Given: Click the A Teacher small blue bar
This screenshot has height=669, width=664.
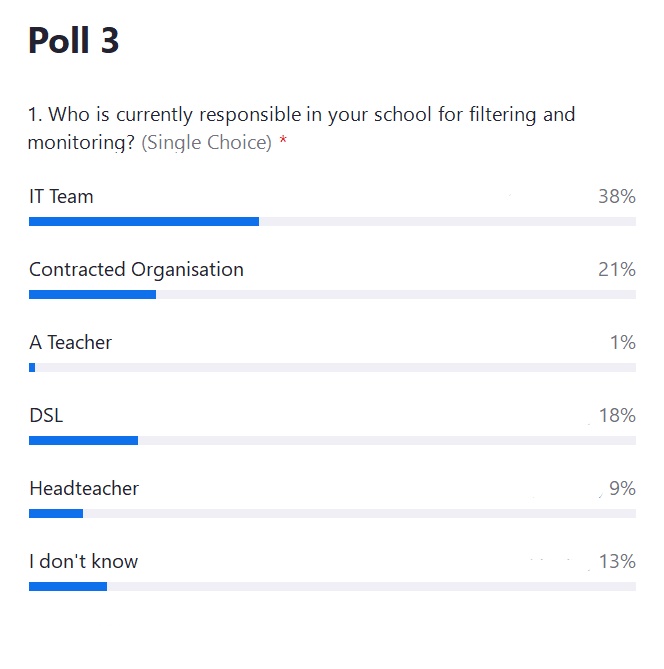Looking at the screenshot, I should 32,367.
